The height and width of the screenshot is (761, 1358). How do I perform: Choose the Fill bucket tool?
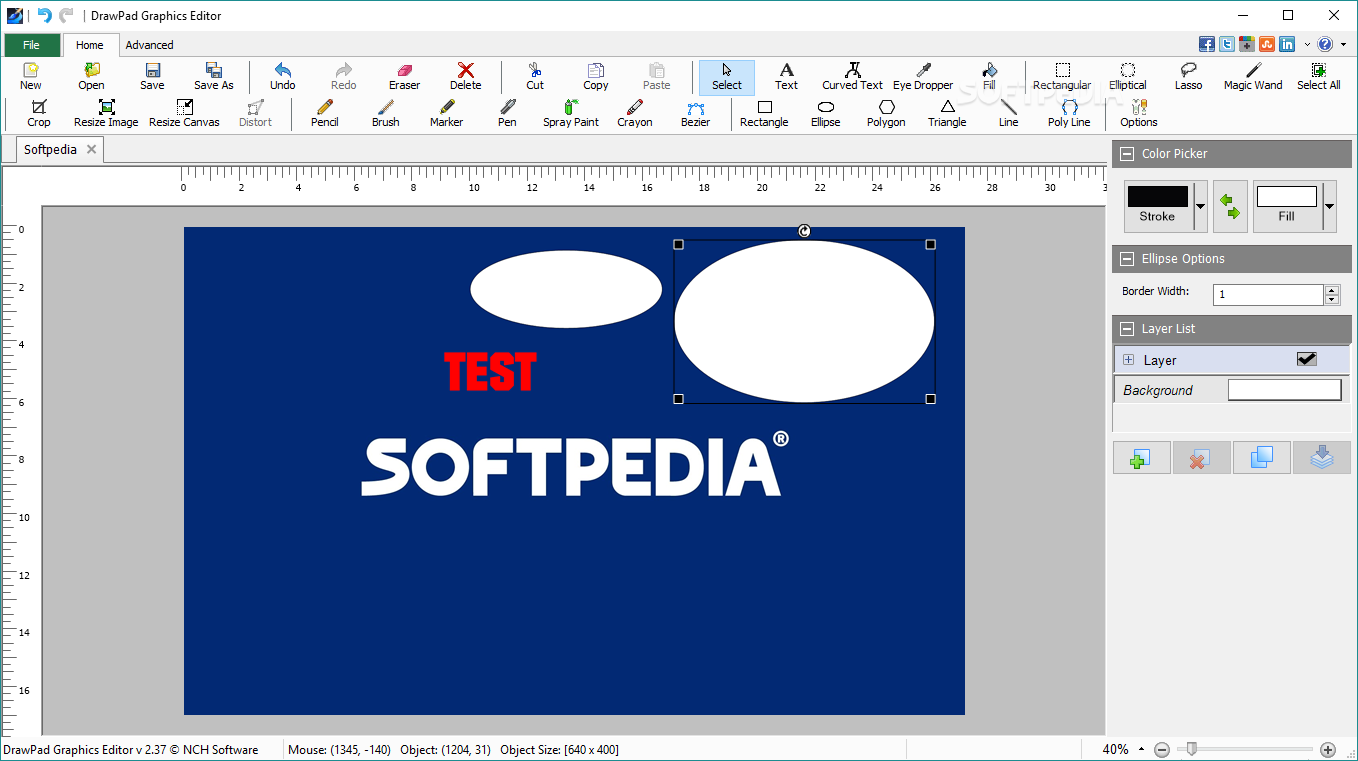989,76
